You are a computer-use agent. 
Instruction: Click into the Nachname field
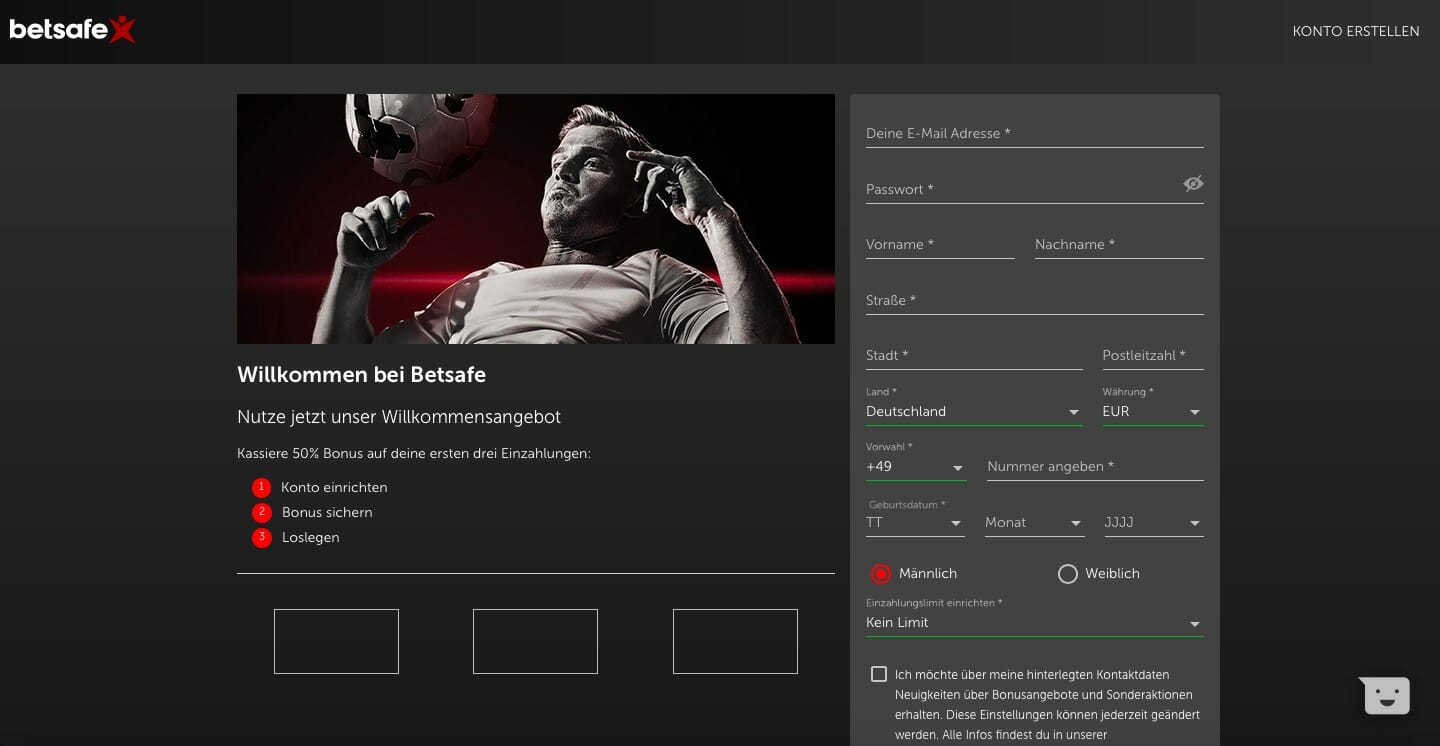(1119, 245)
